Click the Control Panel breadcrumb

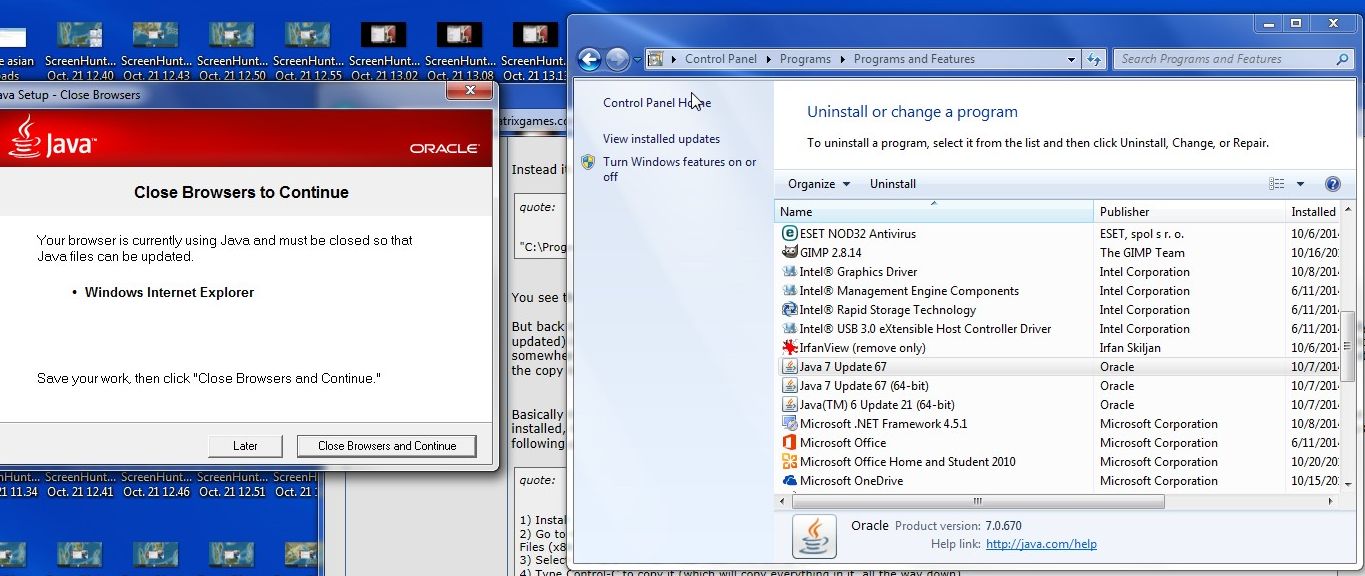[720, 59]
